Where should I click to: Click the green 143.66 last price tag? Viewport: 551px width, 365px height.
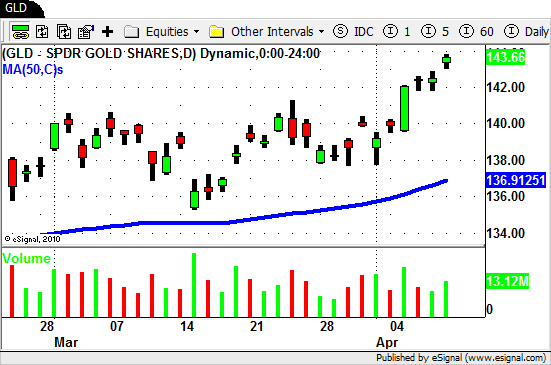pos(505,57)
